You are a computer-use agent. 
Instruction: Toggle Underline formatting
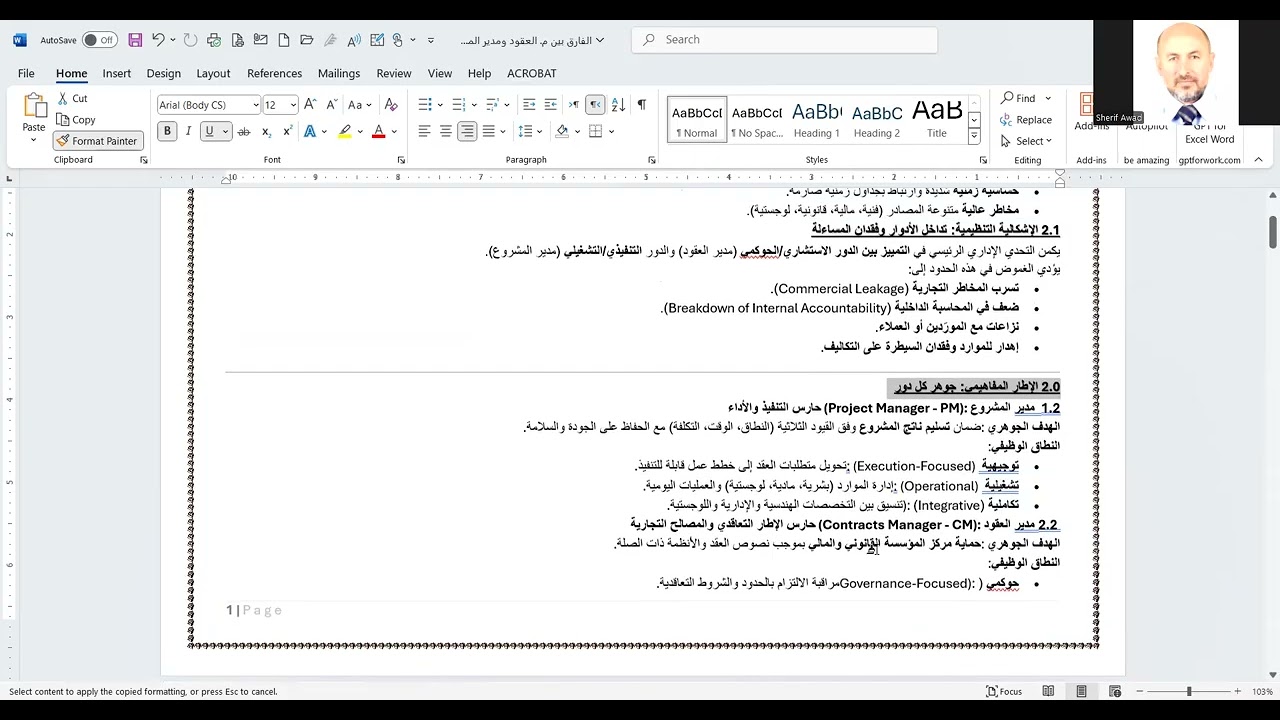point(209,131)
